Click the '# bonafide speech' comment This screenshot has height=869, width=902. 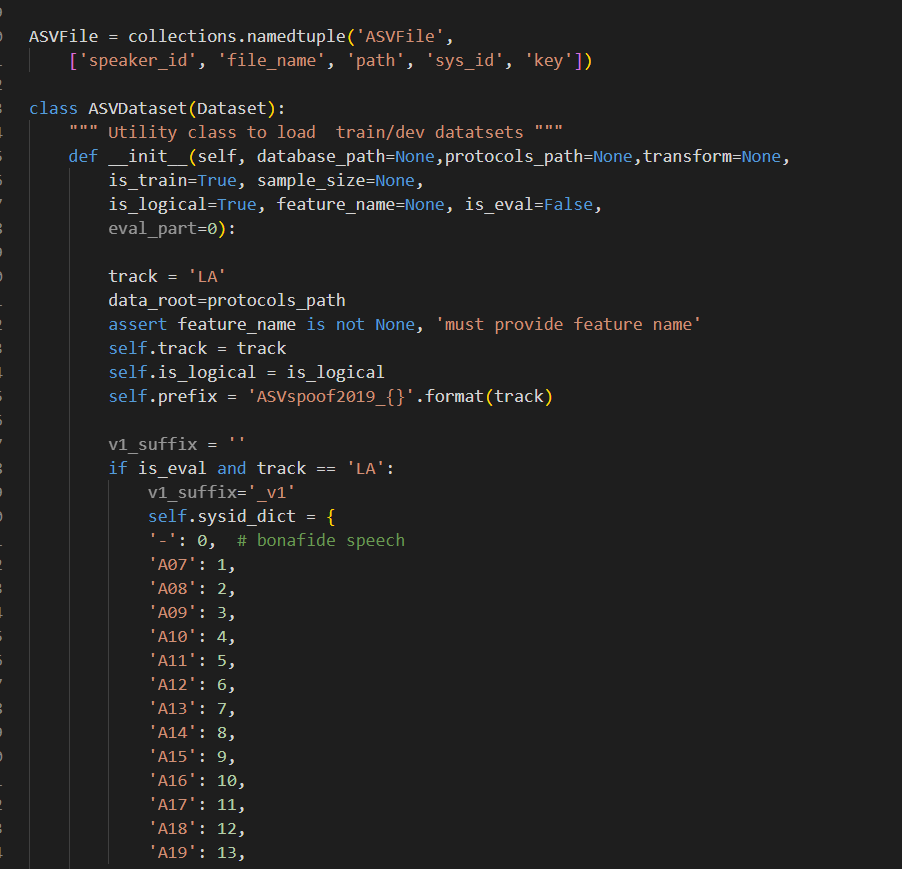[x=321, y=541]
